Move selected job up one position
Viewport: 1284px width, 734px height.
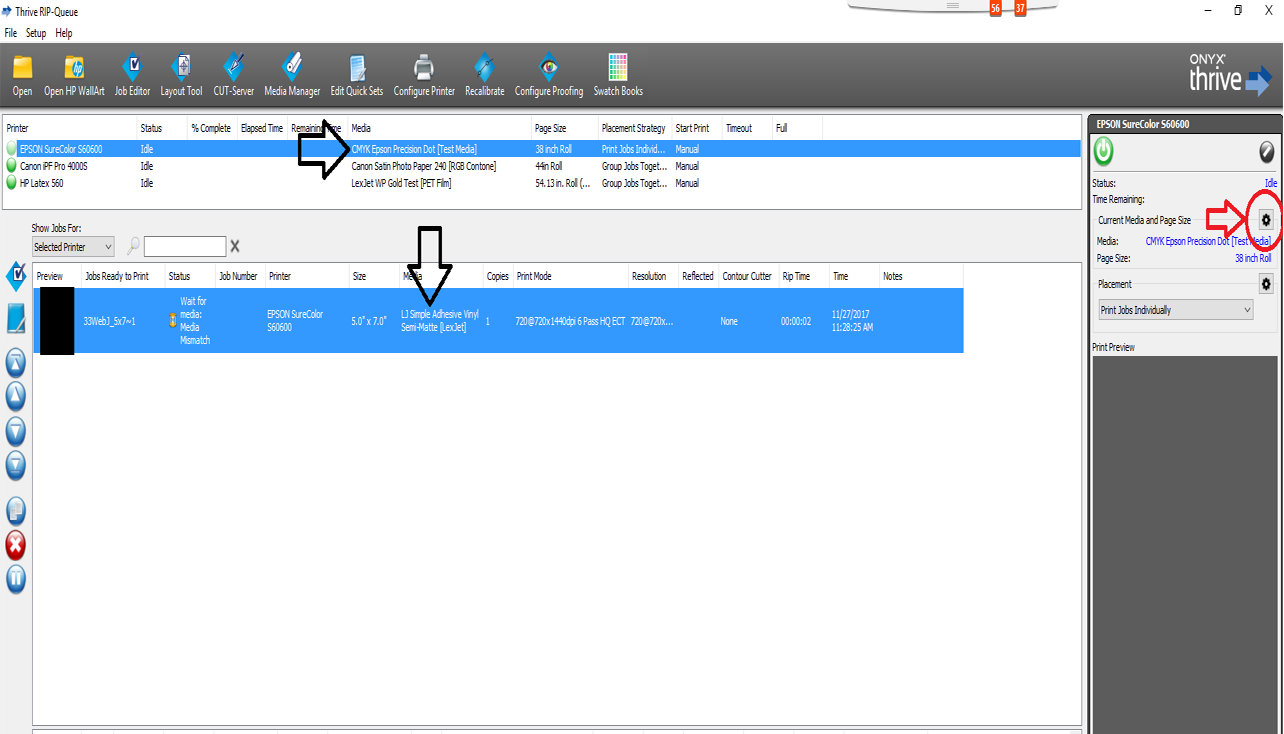click(16, 396)
